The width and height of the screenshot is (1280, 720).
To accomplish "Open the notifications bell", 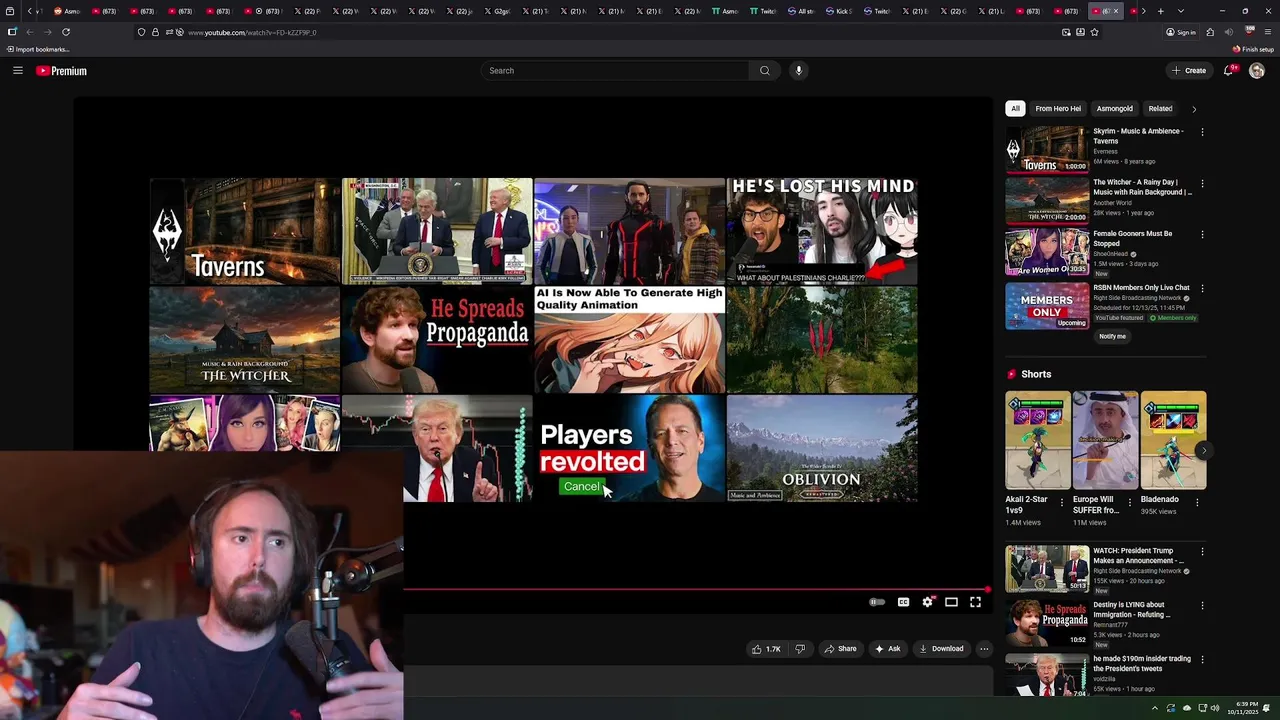I will (x=1229, y=70).
